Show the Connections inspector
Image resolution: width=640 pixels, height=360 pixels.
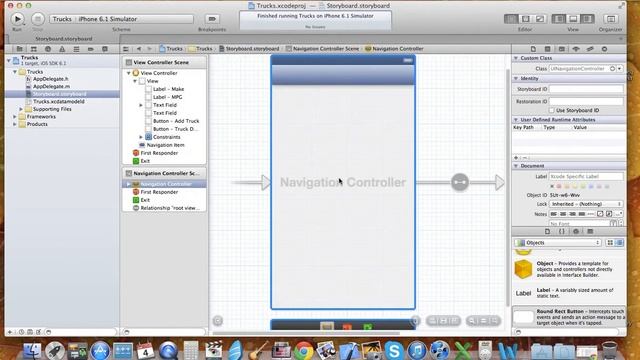604,49
